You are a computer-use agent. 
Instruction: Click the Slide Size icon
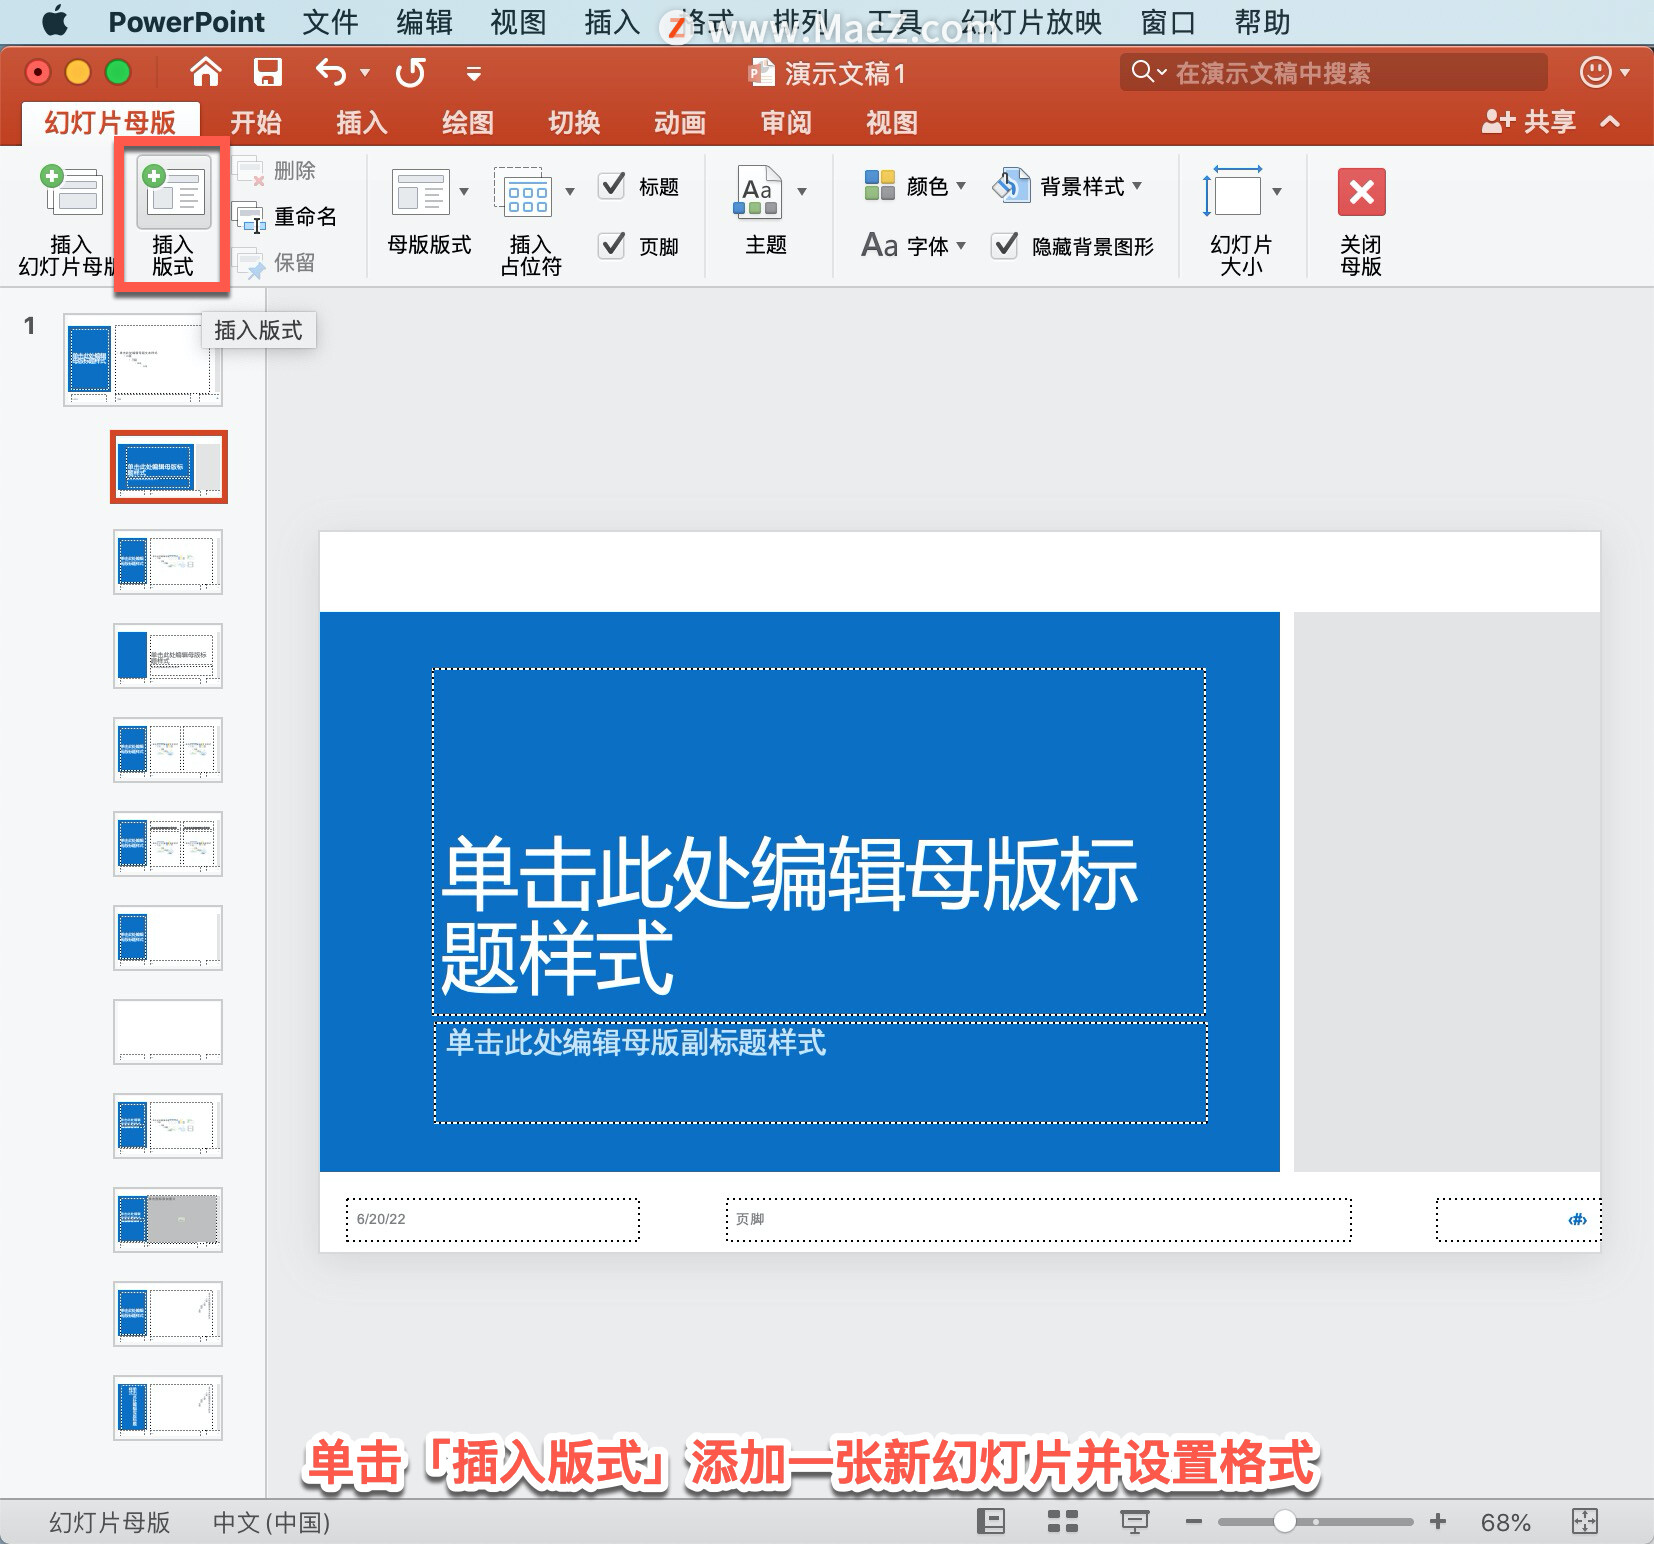pyautogui.click(x=1234, y=191)
